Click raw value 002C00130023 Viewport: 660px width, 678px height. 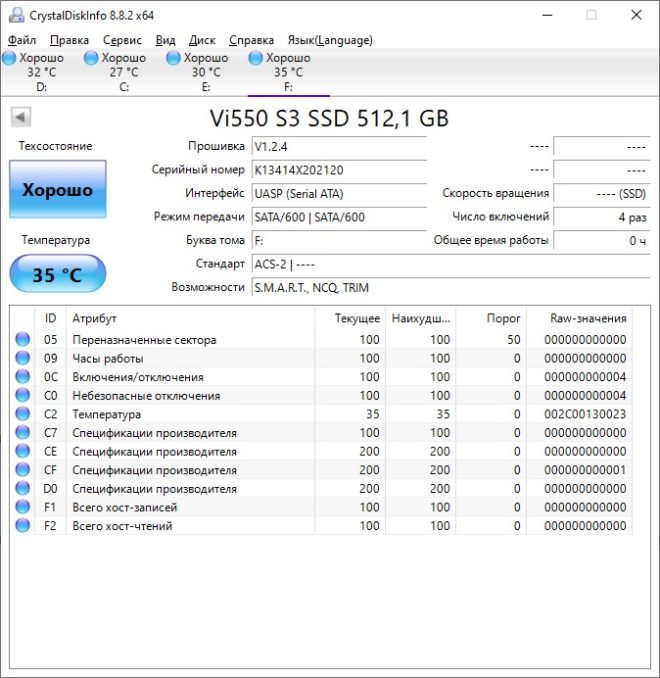click(585, 414)
